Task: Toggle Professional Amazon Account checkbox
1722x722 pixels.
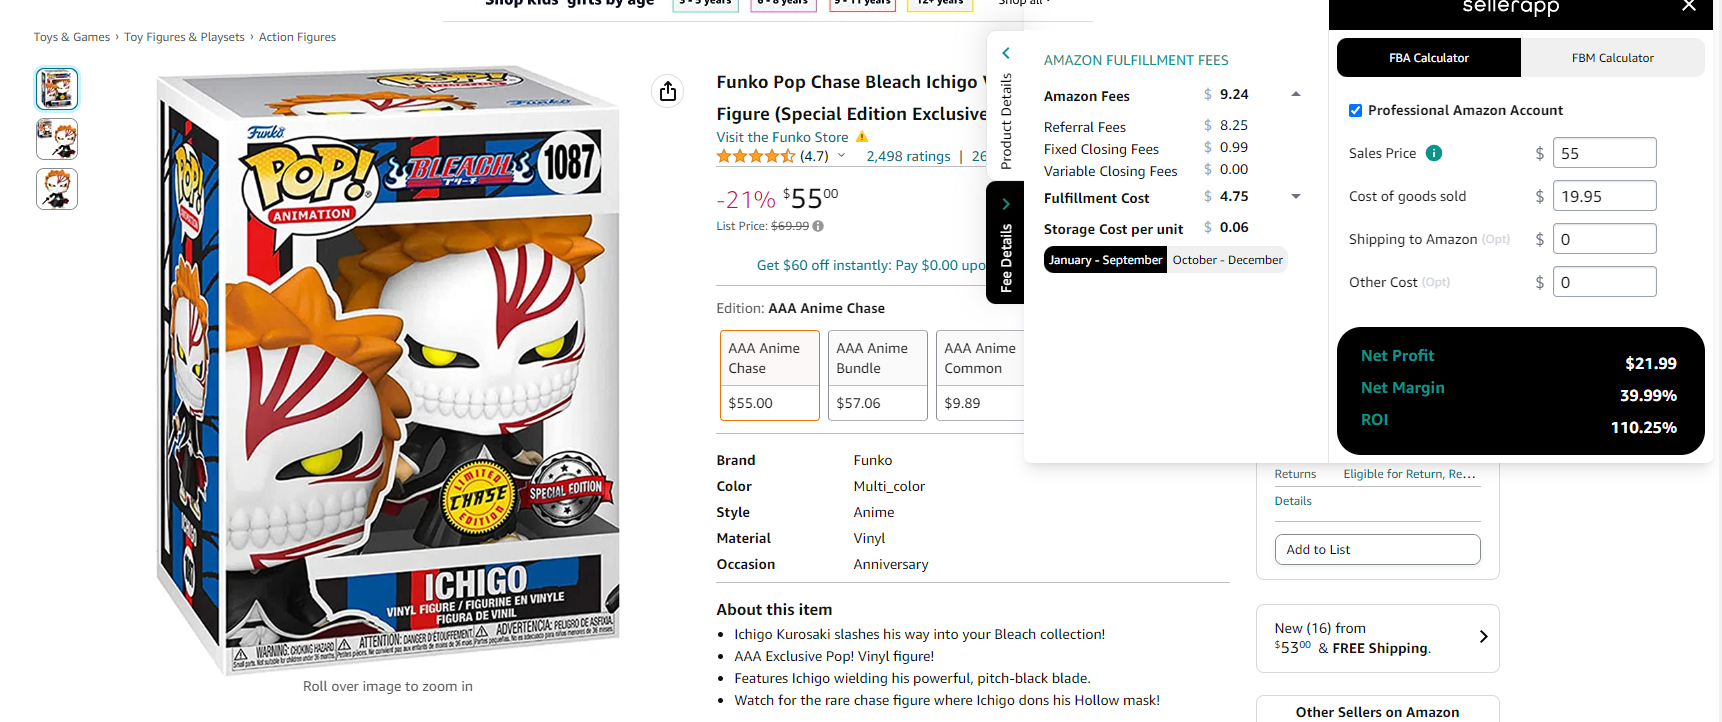Action: (x=1355, y=110)
